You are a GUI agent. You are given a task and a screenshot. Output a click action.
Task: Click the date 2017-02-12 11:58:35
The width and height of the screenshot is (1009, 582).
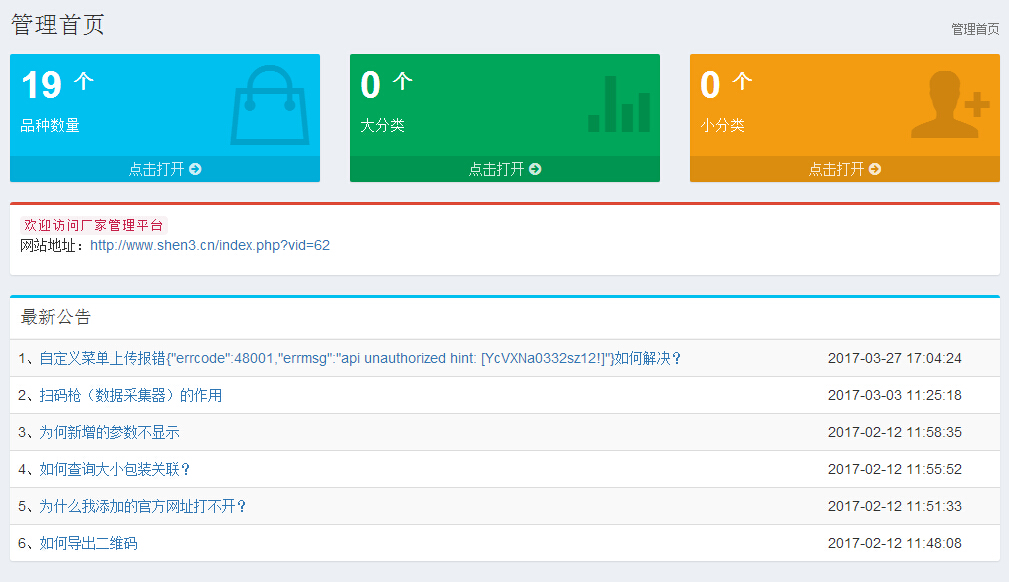point(894,432)
